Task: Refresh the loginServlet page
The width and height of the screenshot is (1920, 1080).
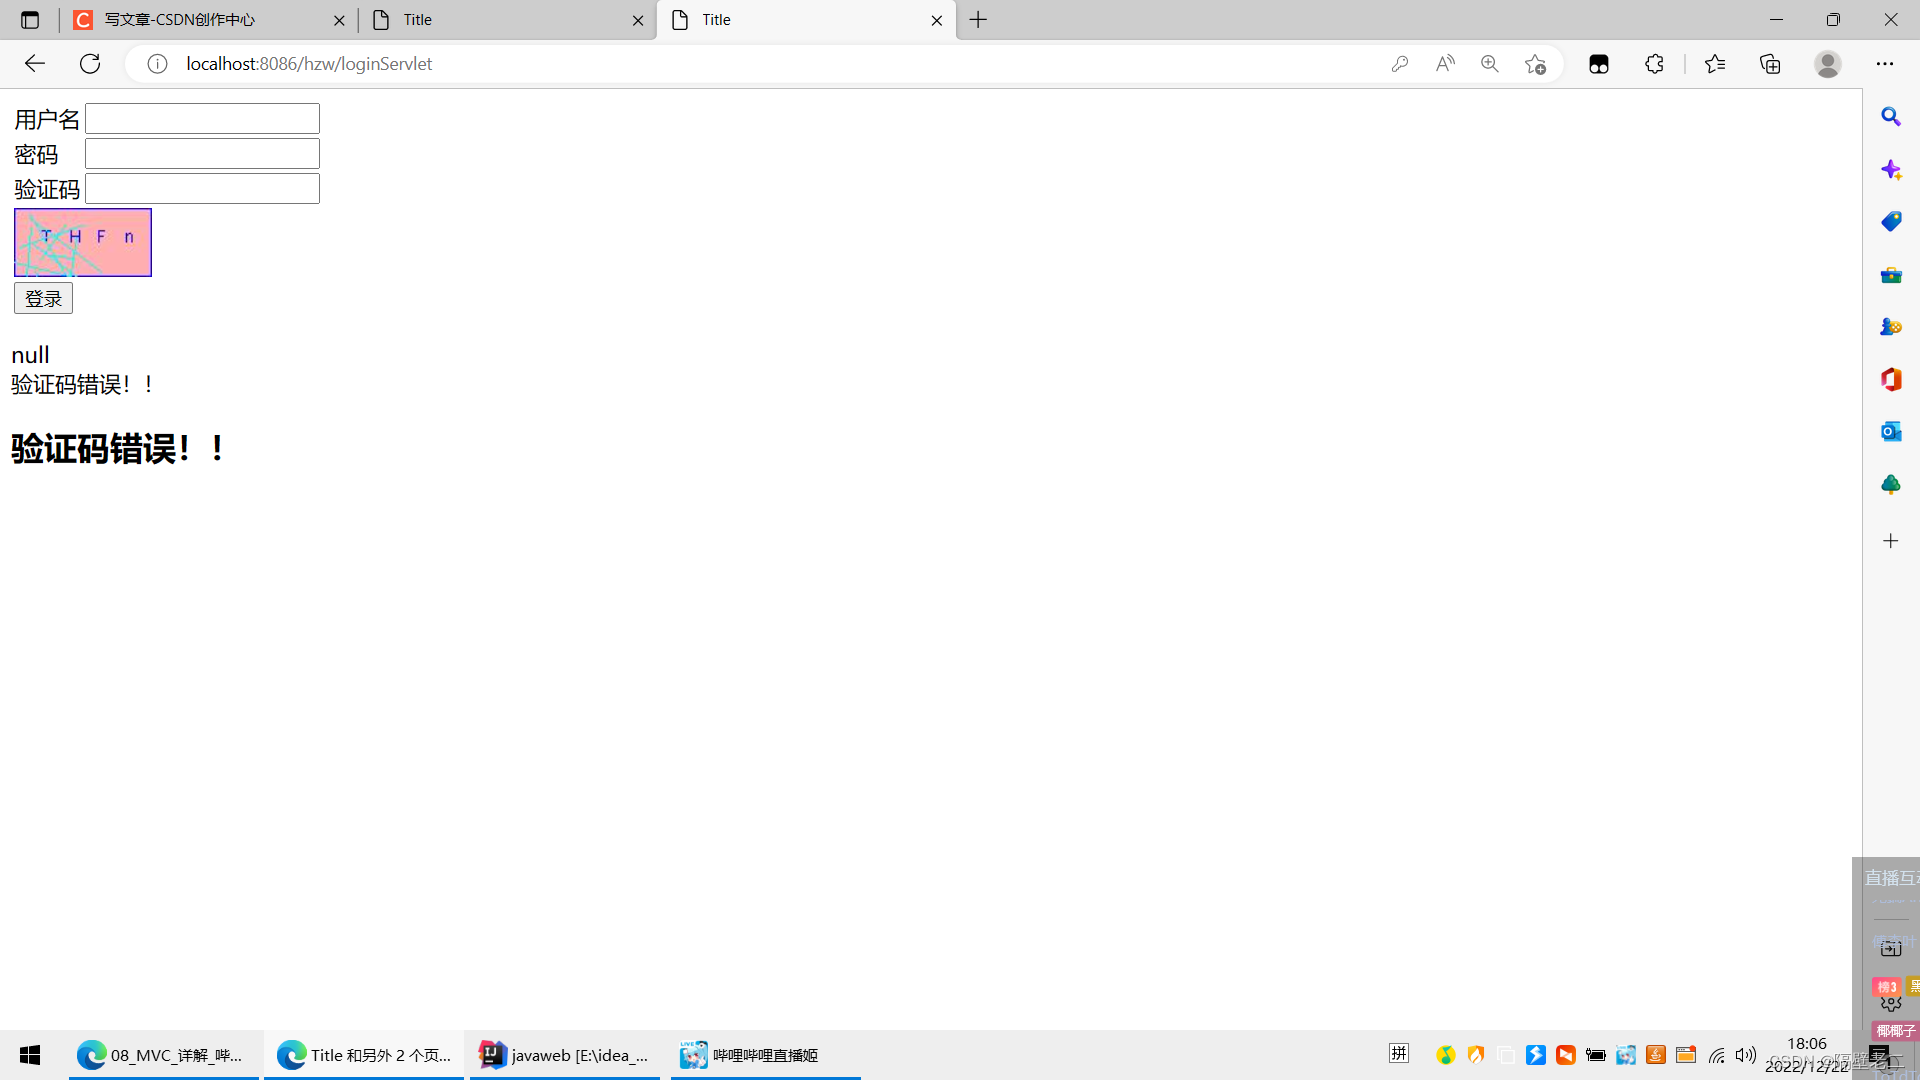Action: 90,64
